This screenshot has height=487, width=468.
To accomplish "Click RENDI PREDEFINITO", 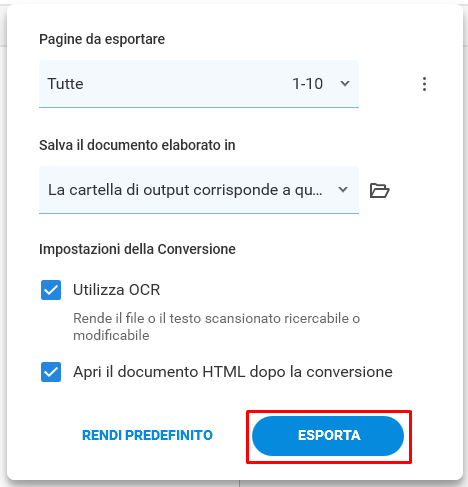I will [x=147, y=435].
